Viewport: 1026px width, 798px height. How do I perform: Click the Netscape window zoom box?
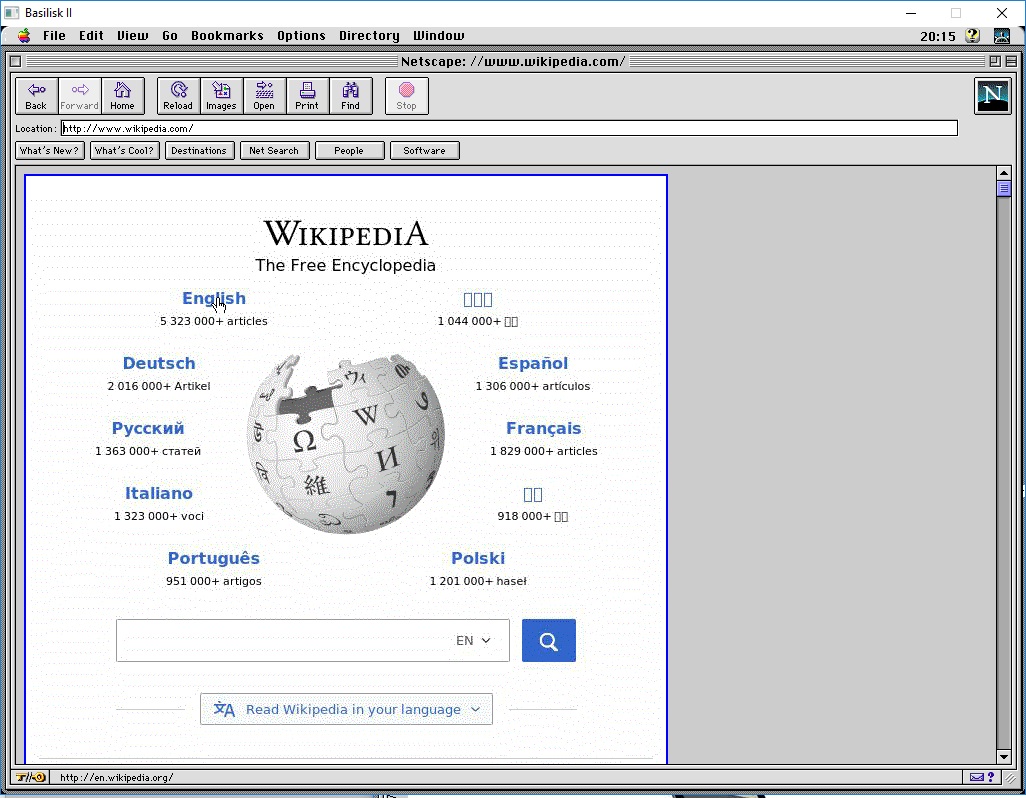[995, 61]
